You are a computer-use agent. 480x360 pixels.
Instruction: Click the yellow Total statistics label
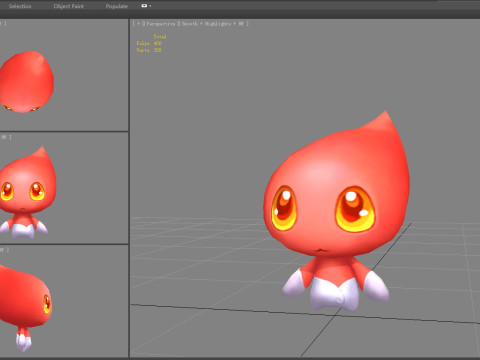(x=160, y=36)
